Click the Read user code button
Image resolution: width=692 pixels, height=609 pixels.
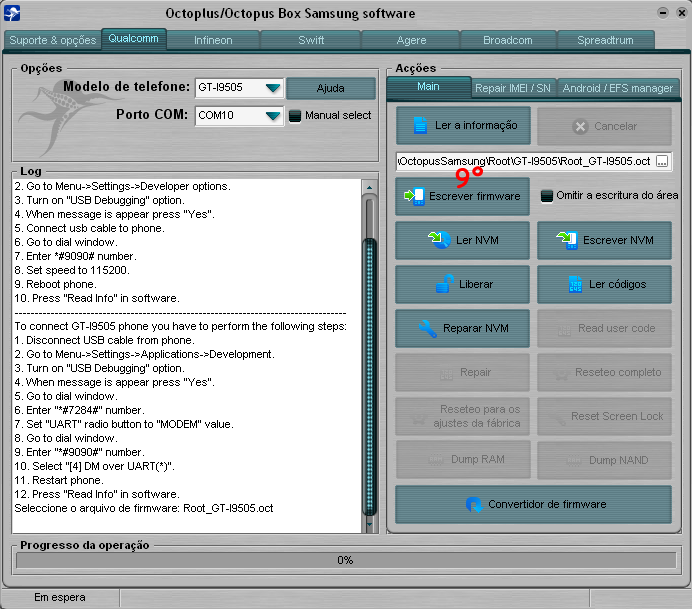[x=604, y=328]
